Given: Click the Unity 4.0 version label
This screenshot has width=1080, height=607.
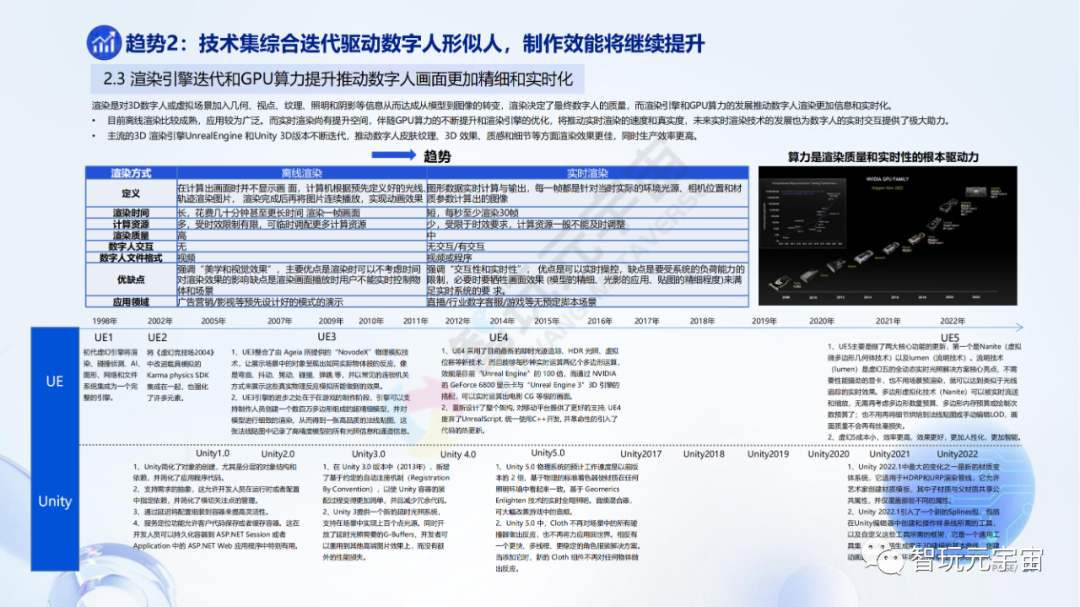Looking at the screenshot, I should (x=458, y=455).
